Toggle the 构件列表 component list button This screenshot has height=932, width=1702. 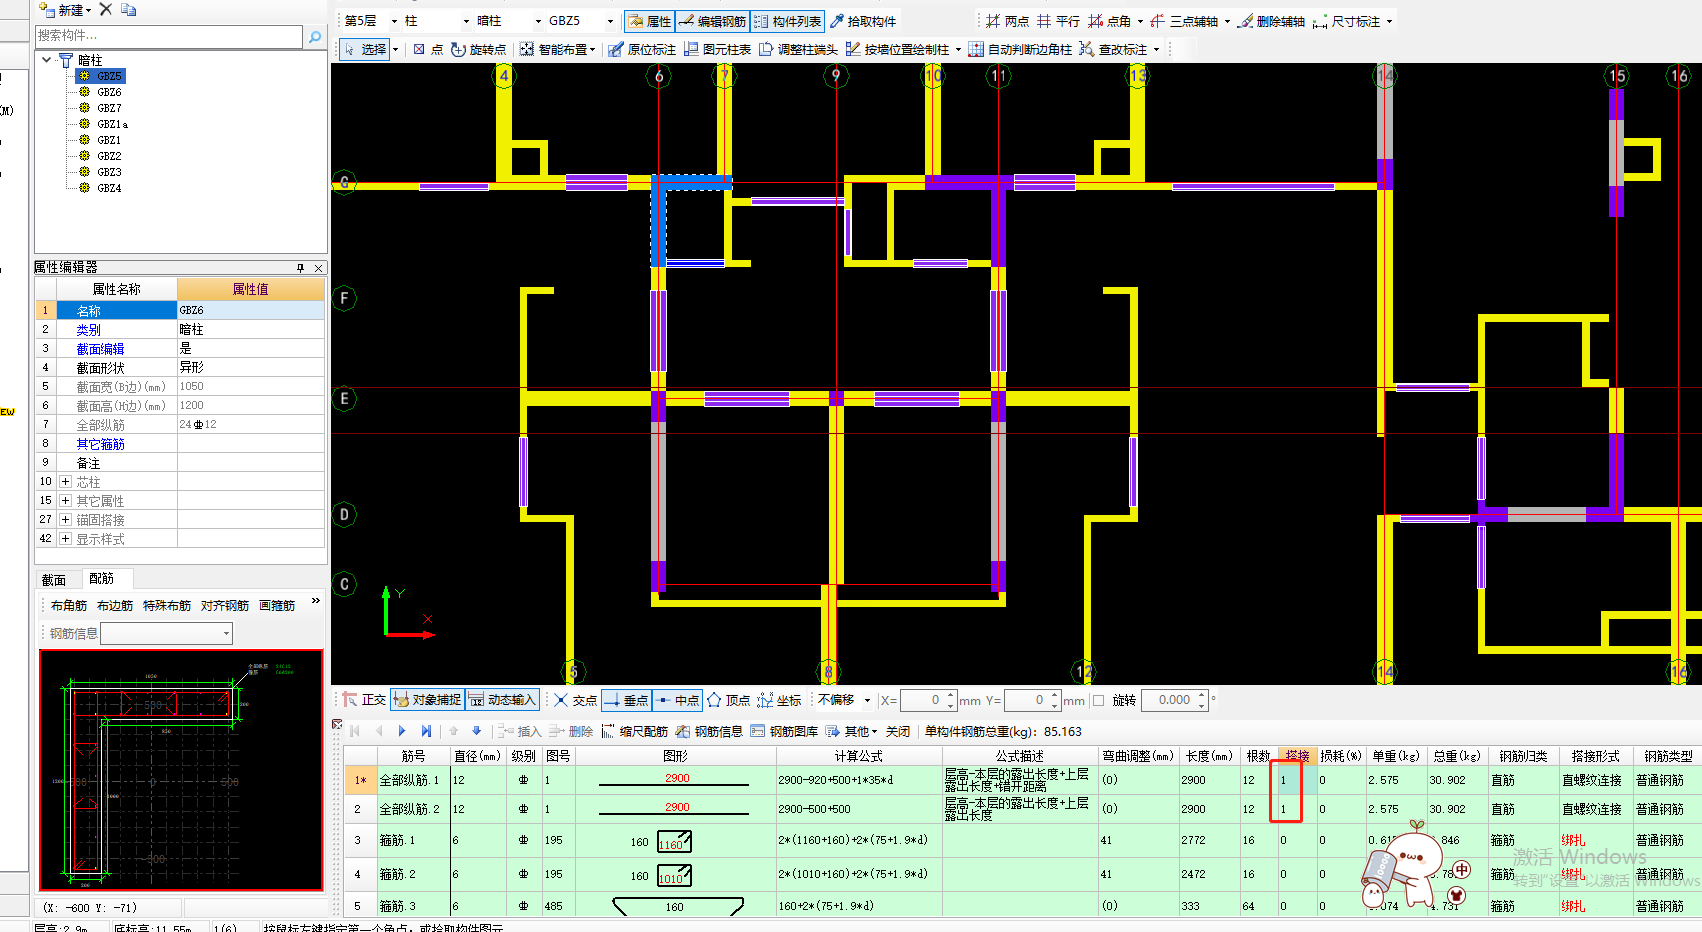pyautogui.click(x=787, y=21)
